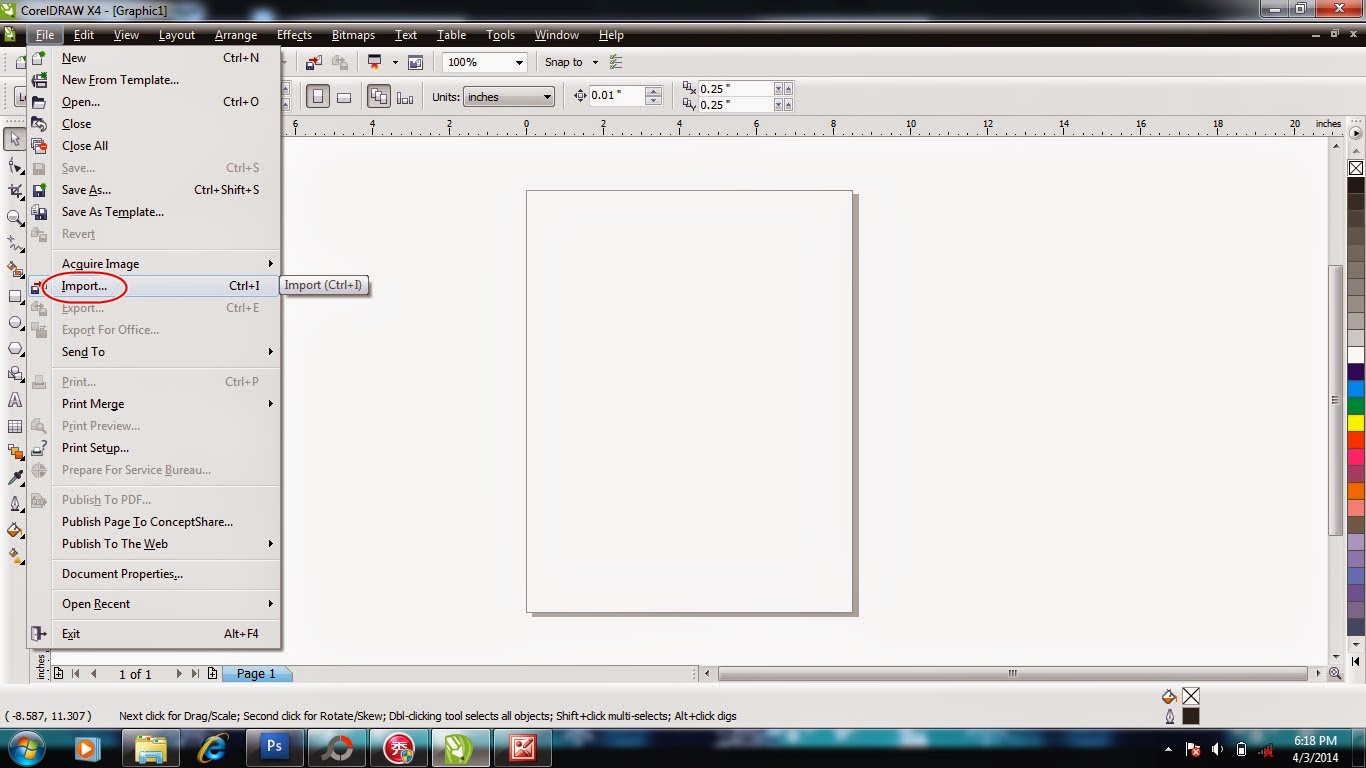The width and height of the screenshot is (1366, 768).
Task: Go to the last page arrow
Action: coord(195,674)
